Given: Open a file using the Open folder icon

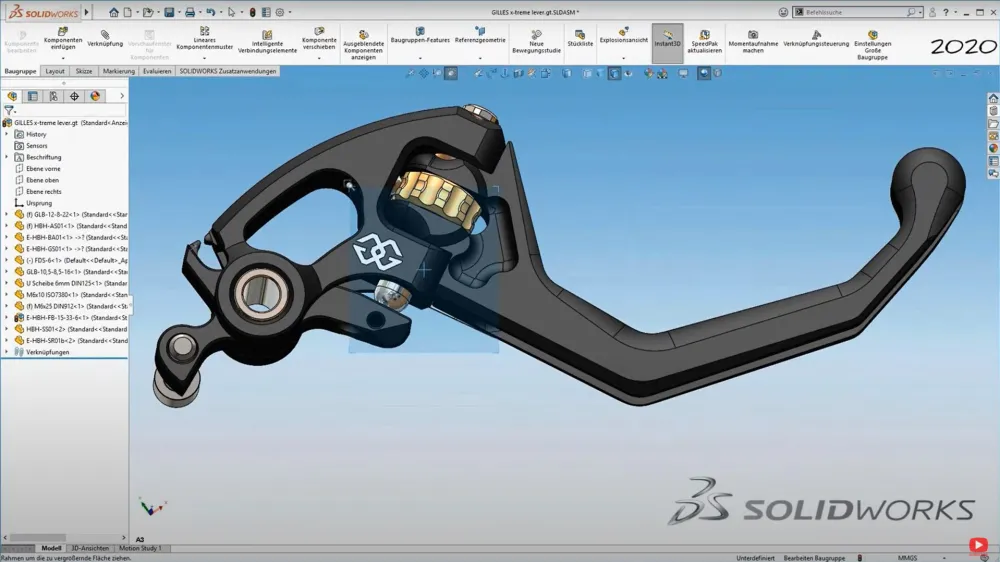Looking at the screenshot, I should coord(148,12).
